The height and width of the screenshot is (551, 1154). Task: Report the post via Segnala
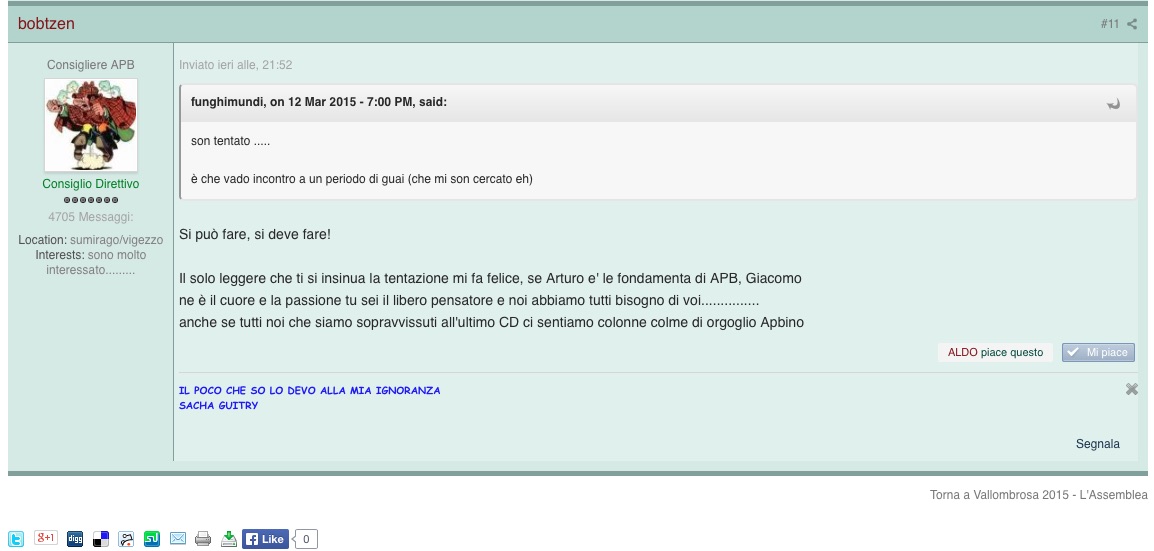coord(1097,443)
